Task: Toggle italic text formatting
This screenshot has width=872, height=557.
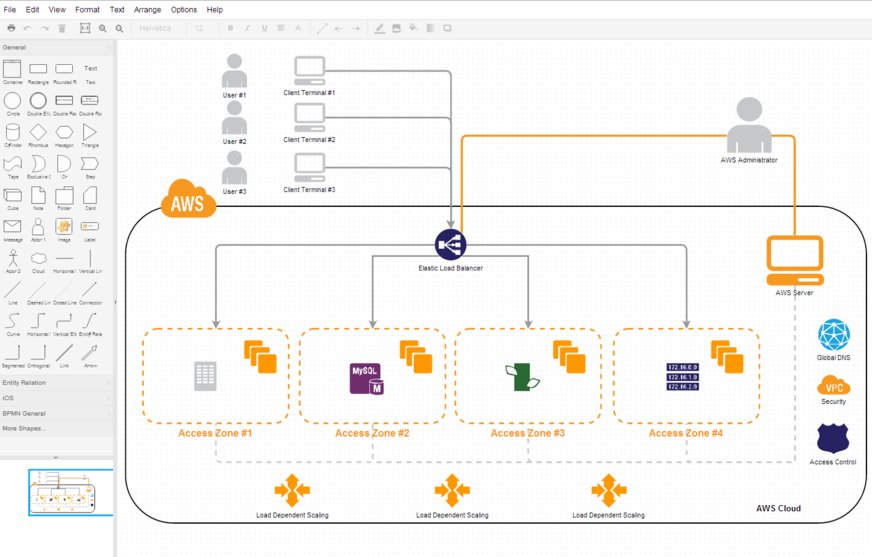Action: tap(247, 28)
